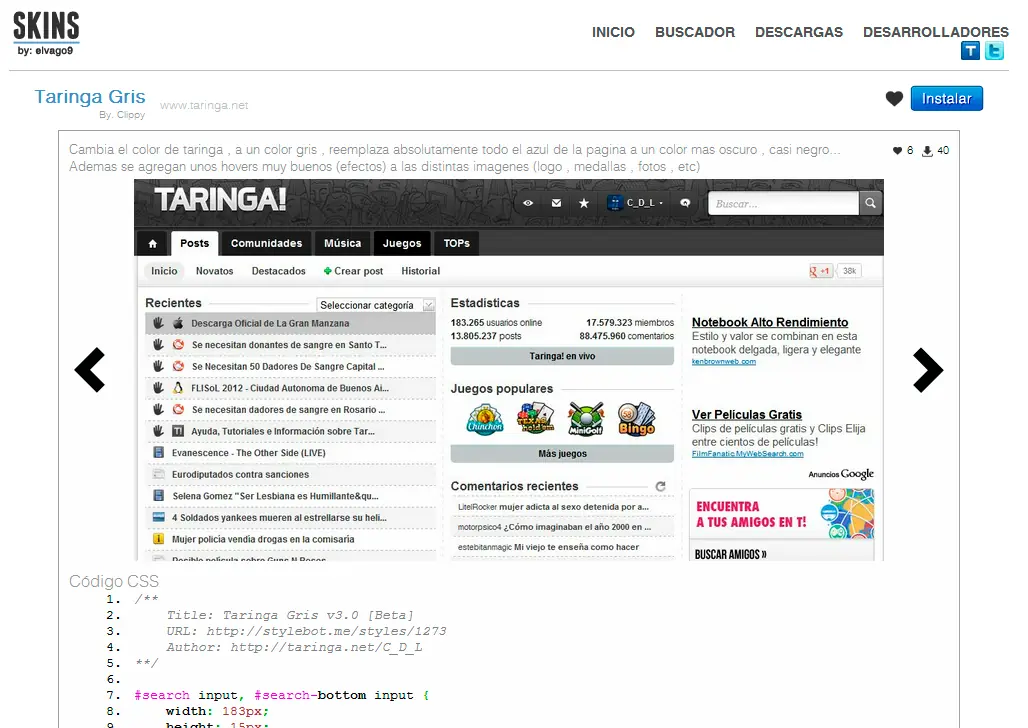1028x728 pixels.
Task: Open the Bingo game icon
Action: click(x=637, y=418)
